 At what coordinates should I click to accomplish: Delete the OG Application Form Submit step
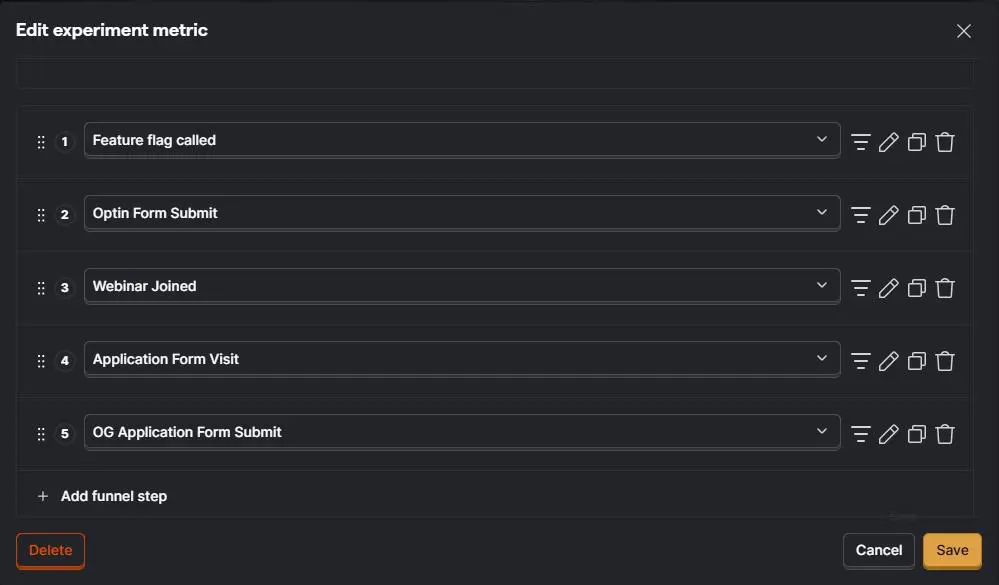945,434
